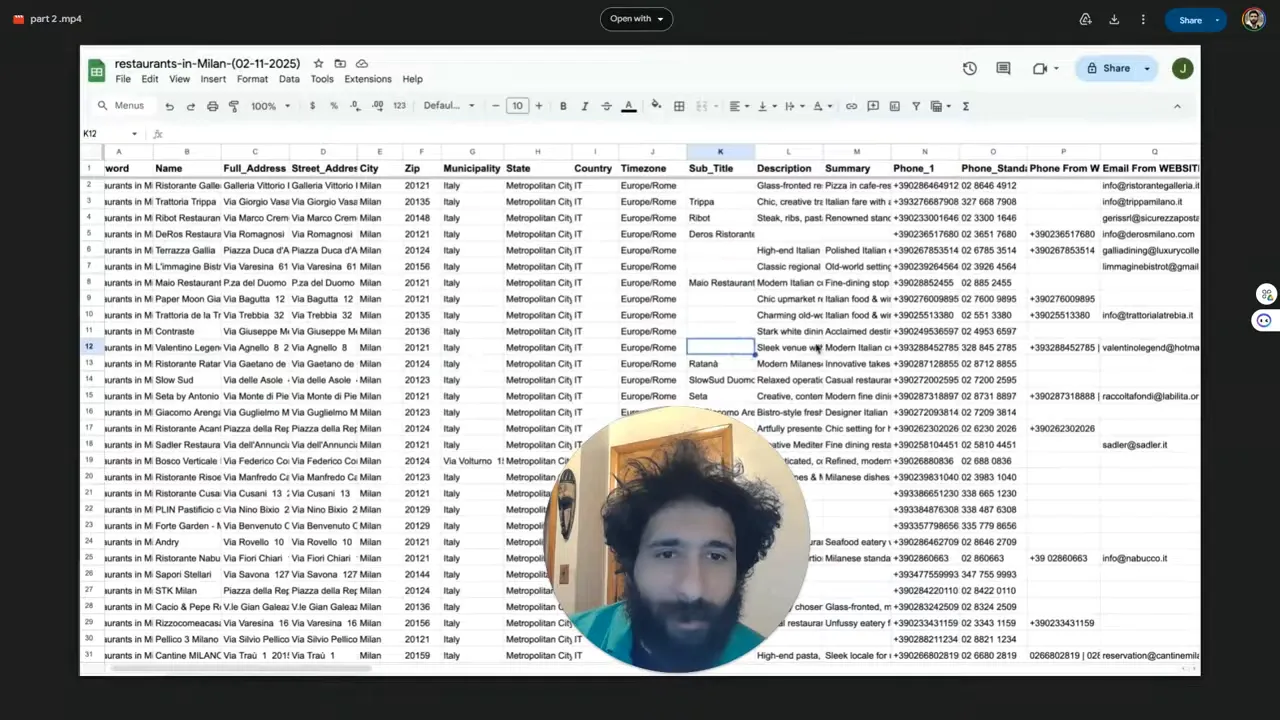Open the 100% zoom dropdown
Viewport: 1280px width, 720px height.
click(270, 106)
